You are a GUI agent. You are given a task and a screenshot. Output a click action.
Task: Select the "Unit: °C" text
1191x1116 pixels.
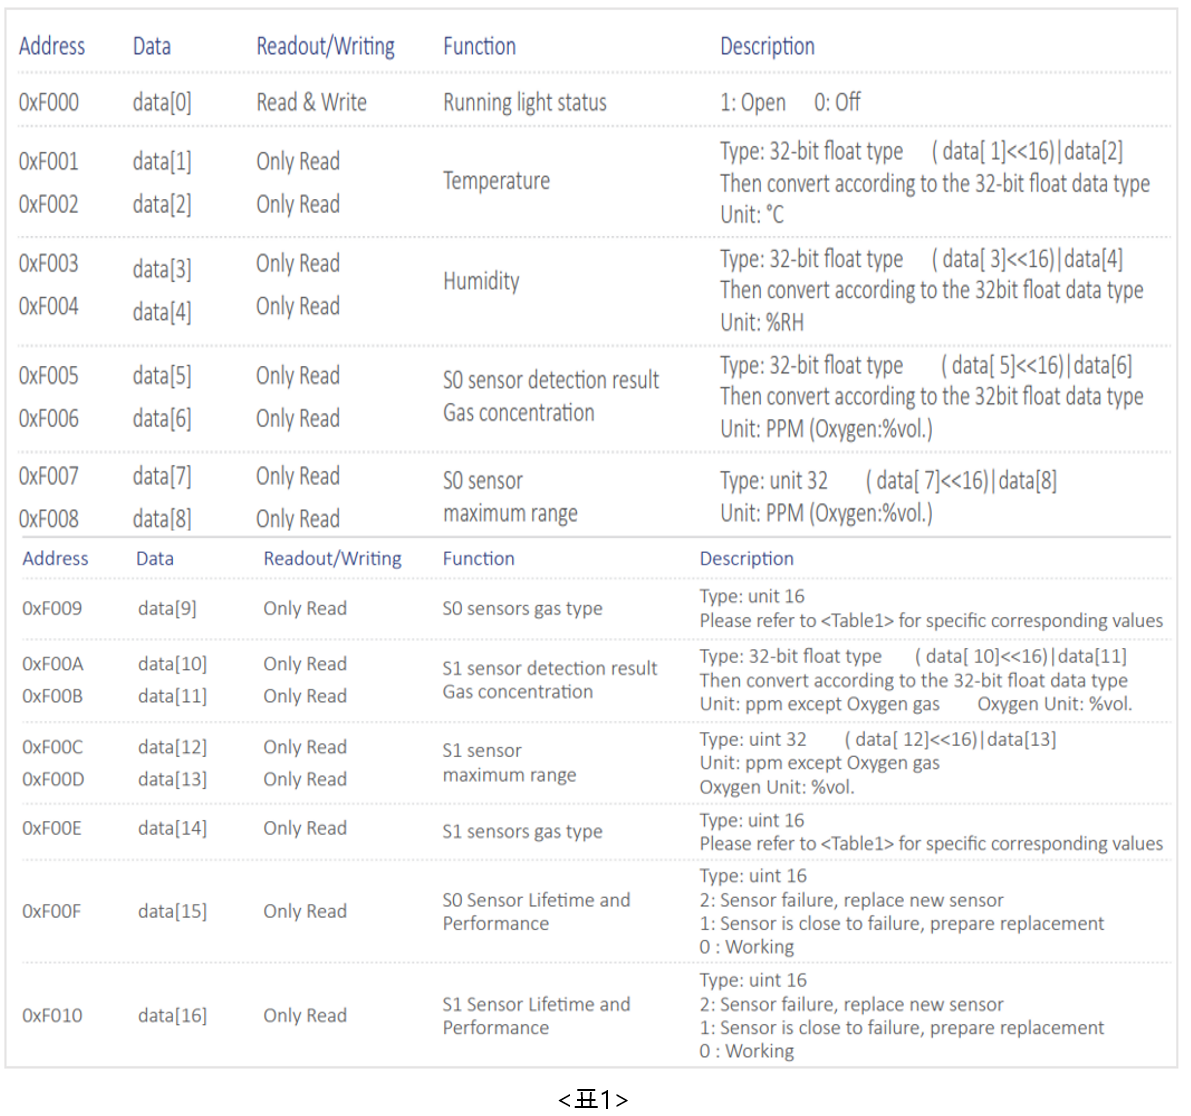click(752, 215)
